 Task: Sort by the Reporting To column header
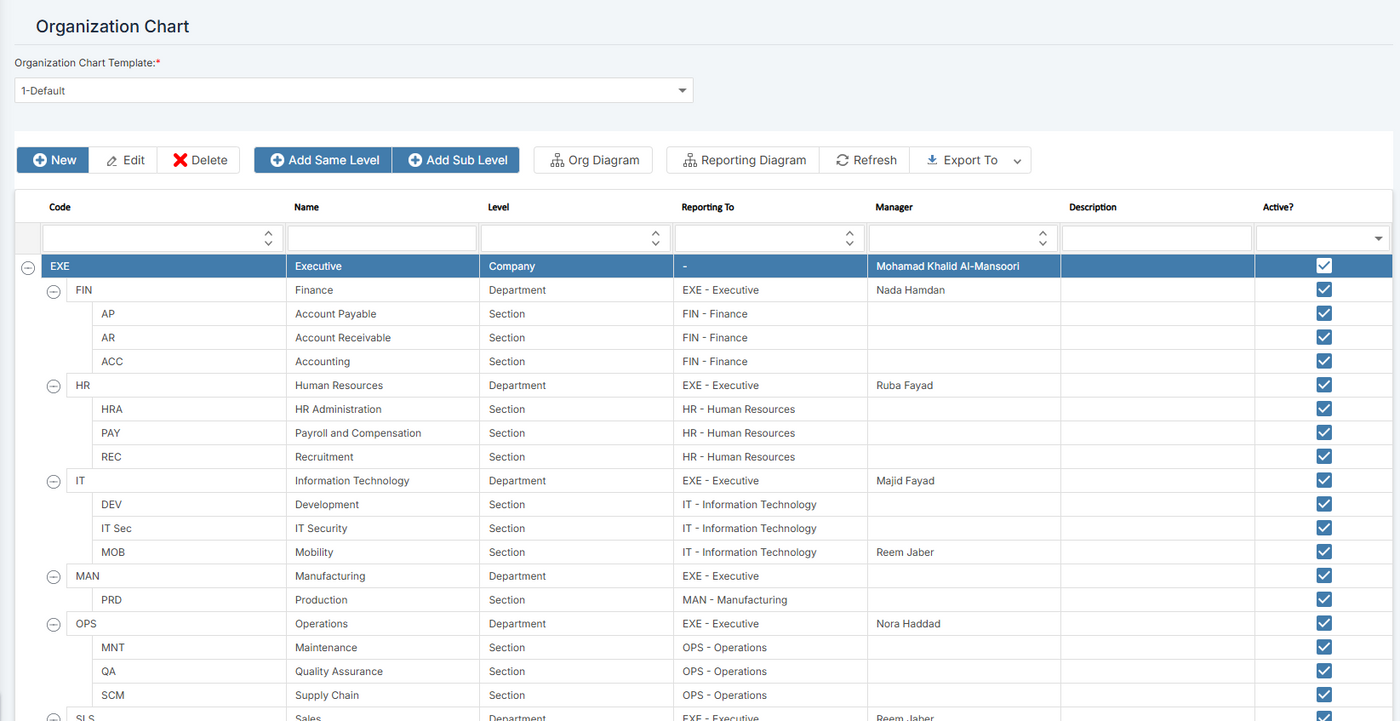(x=707, y=207)
